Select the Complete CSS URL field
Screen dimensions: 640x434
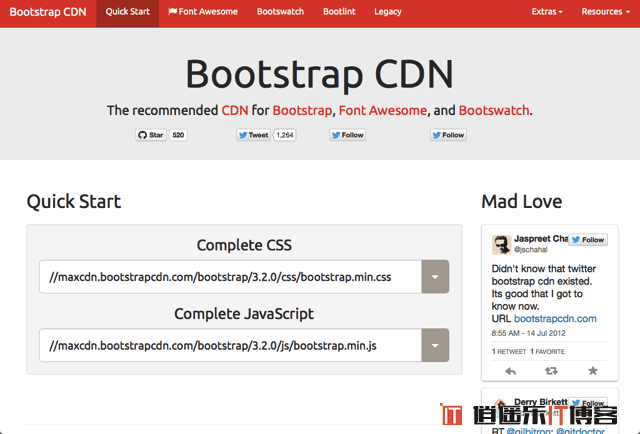230,277
